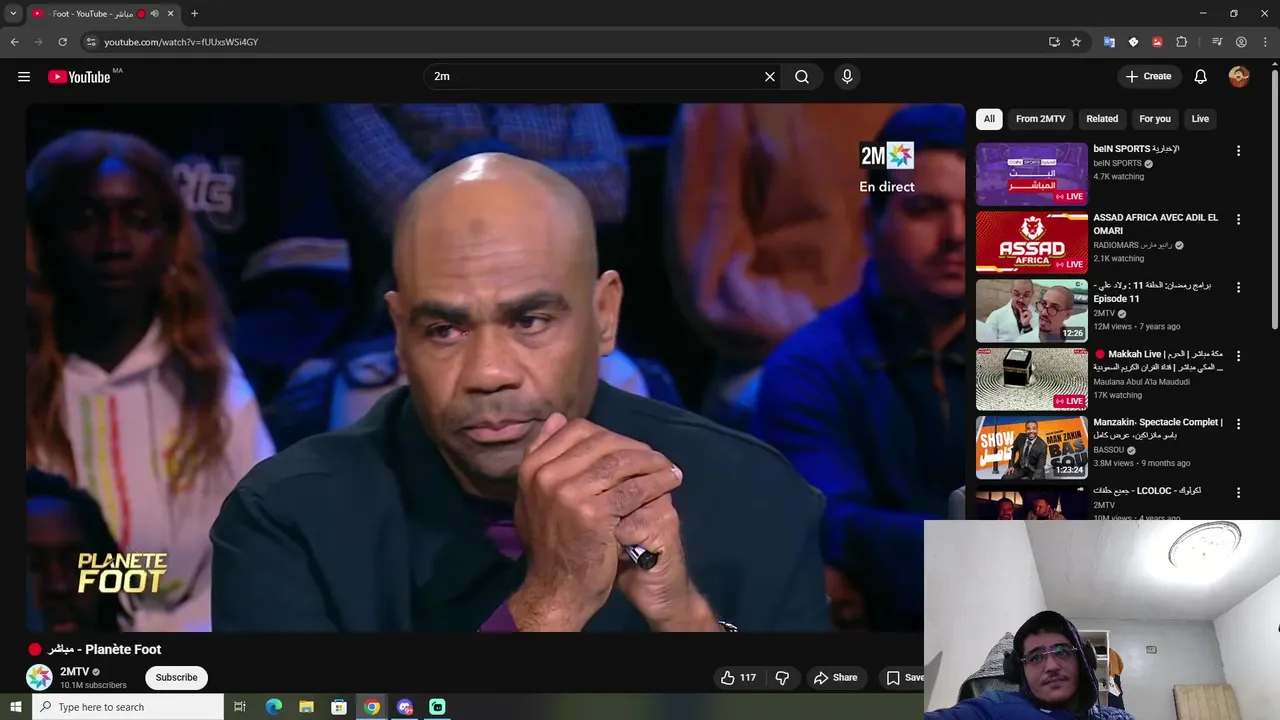This screenshot has height=720, width=1280.
Task: Open the Google Translate extension icon
Action: coord(1109,42)
